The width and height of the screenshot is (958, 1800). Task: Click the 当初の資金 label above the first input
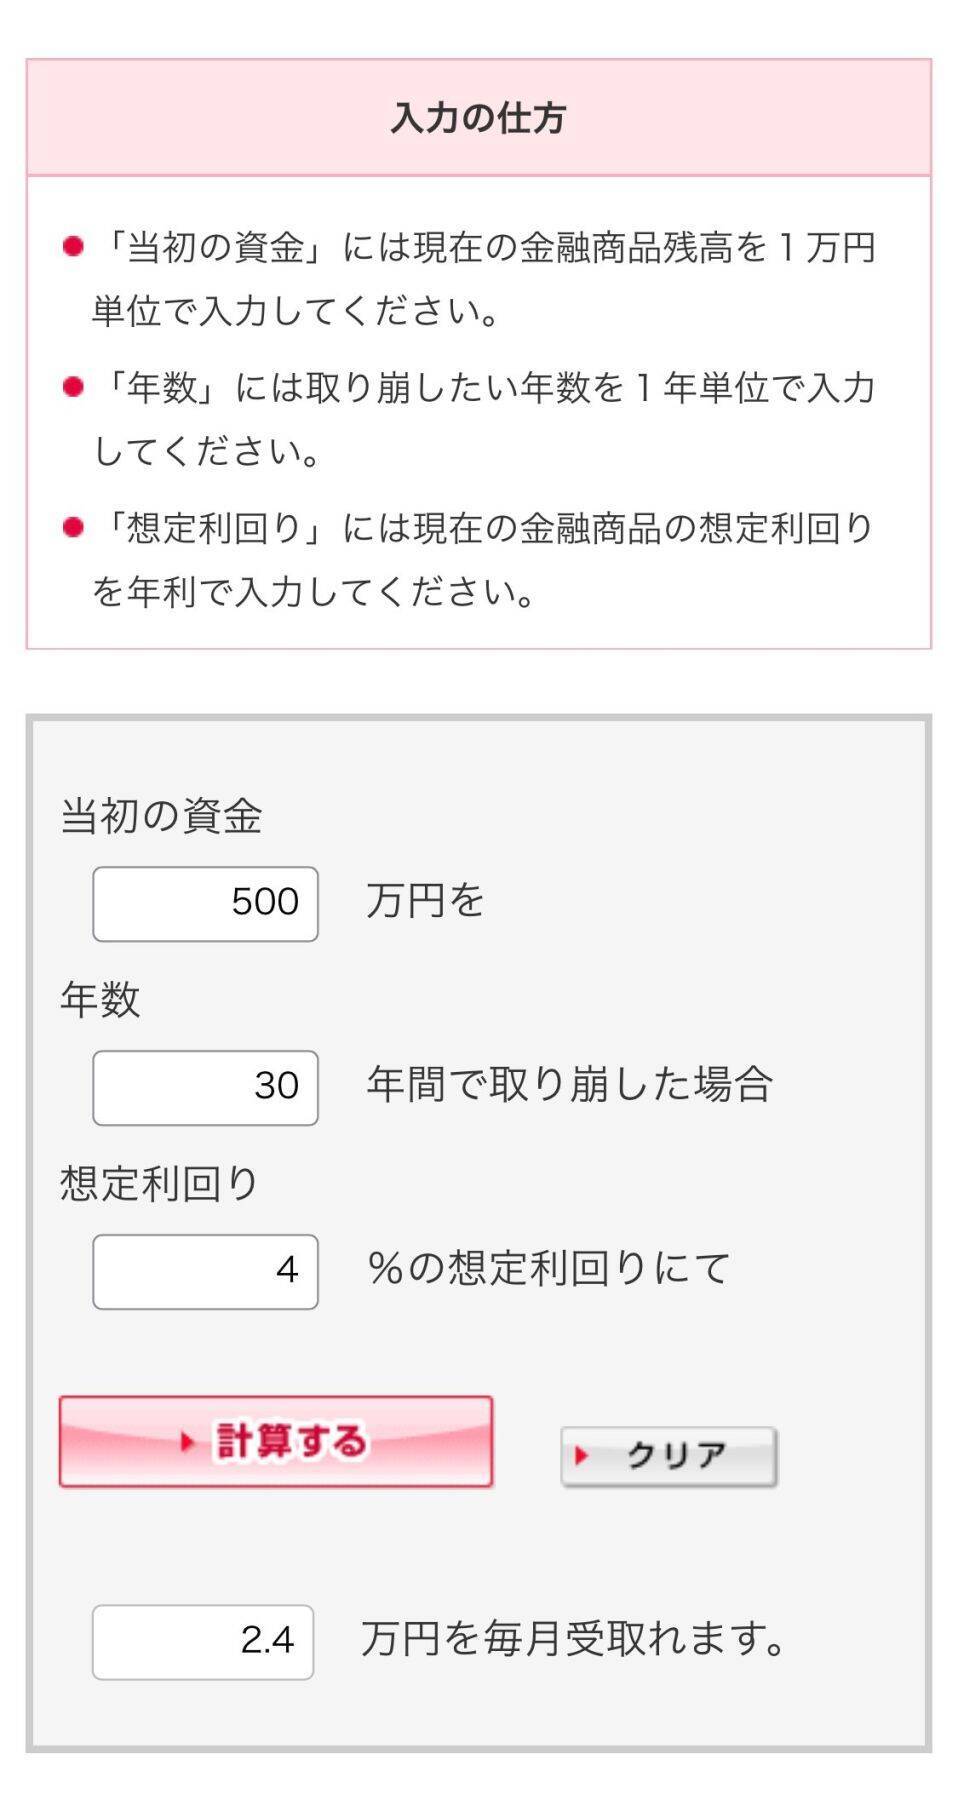point(161,816)
